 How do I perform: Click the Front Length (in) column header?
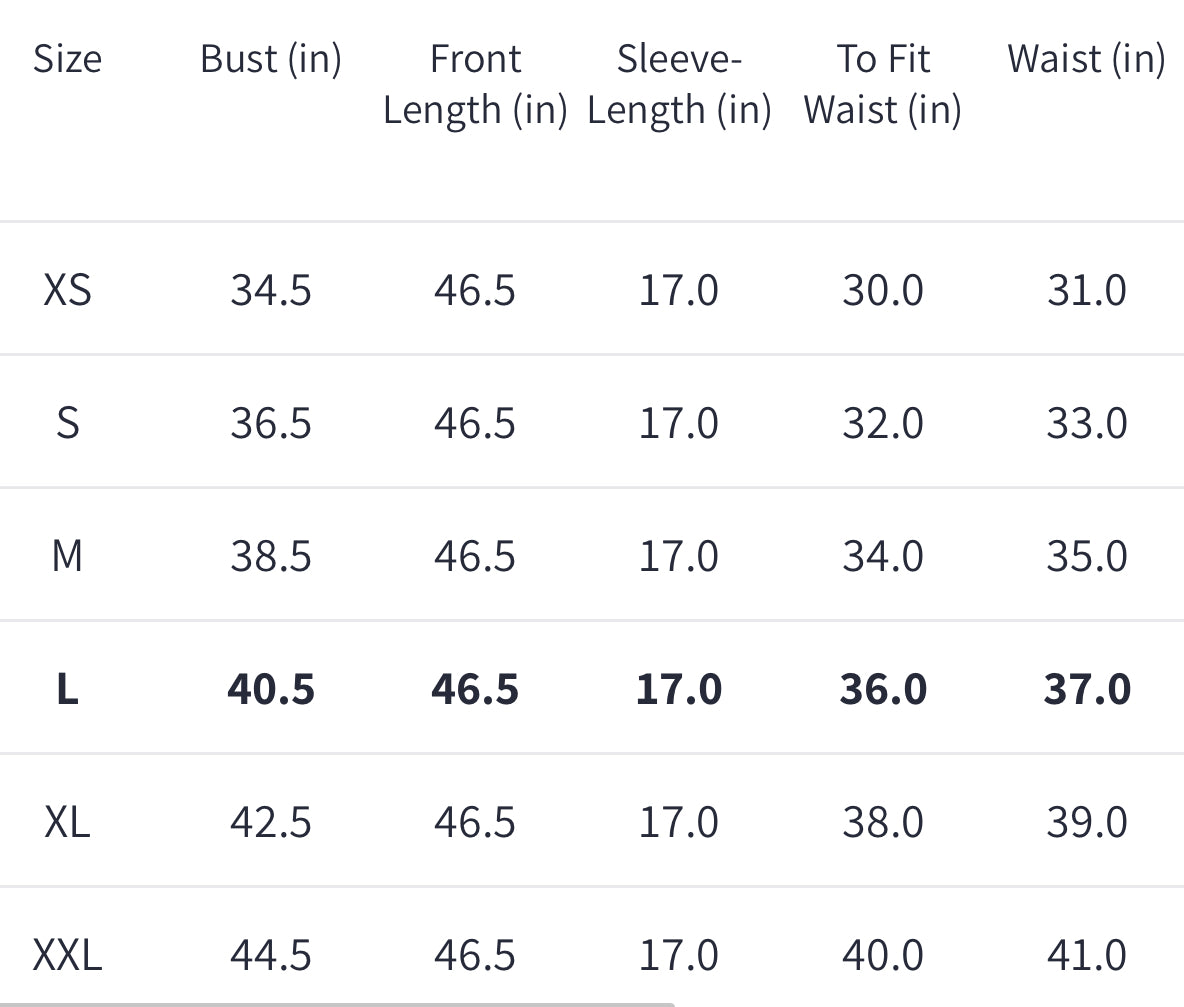tap(475, 85)
